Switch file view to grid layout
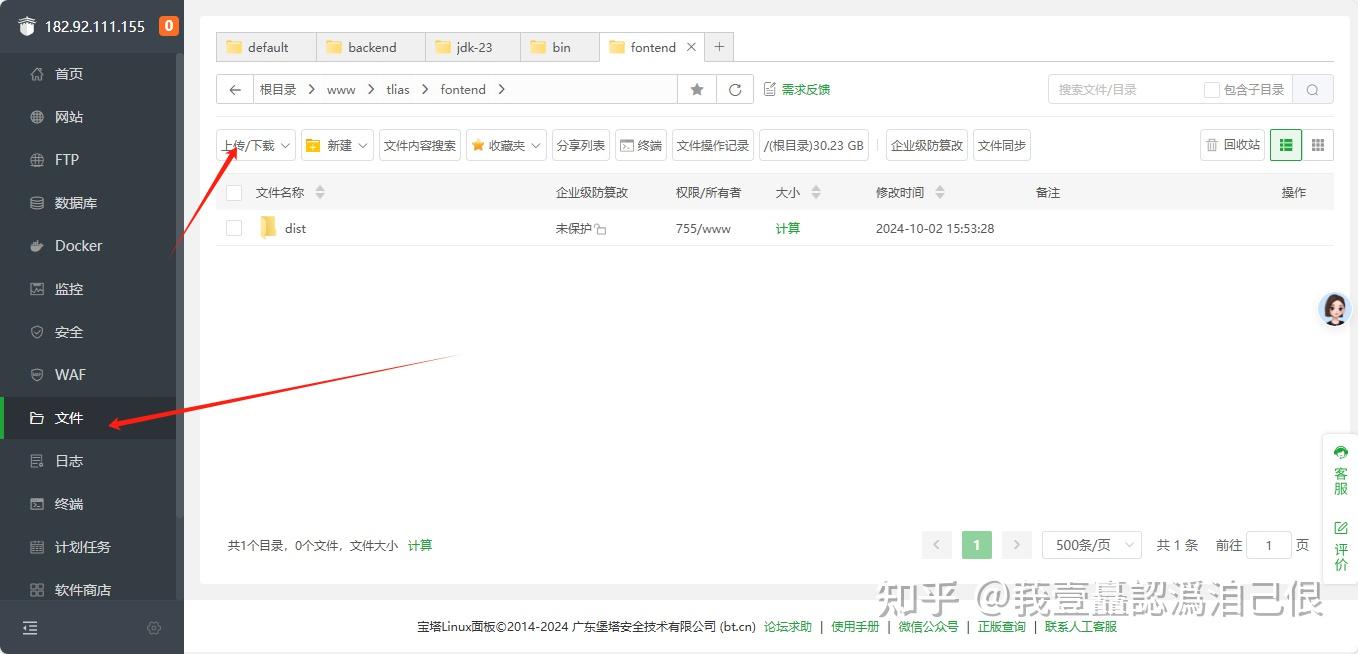The width and height of the screenshot is (1358, 654). pyautogui.click(x=1318, y=144)
